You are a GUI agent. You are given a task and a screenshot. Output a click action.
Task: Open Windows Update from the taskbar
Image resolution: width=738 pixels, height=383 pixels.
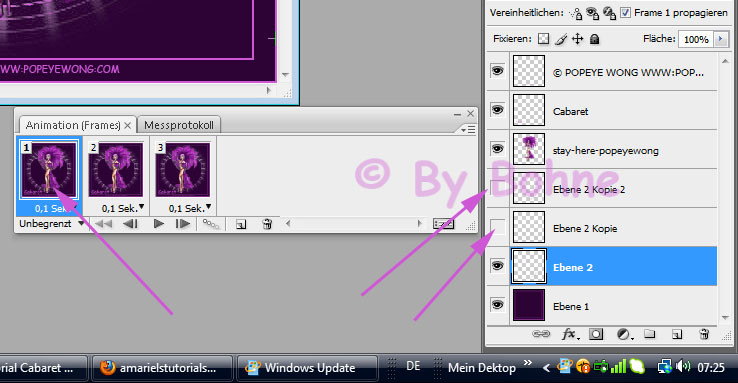pyautogui.click(x=307, y=368)
